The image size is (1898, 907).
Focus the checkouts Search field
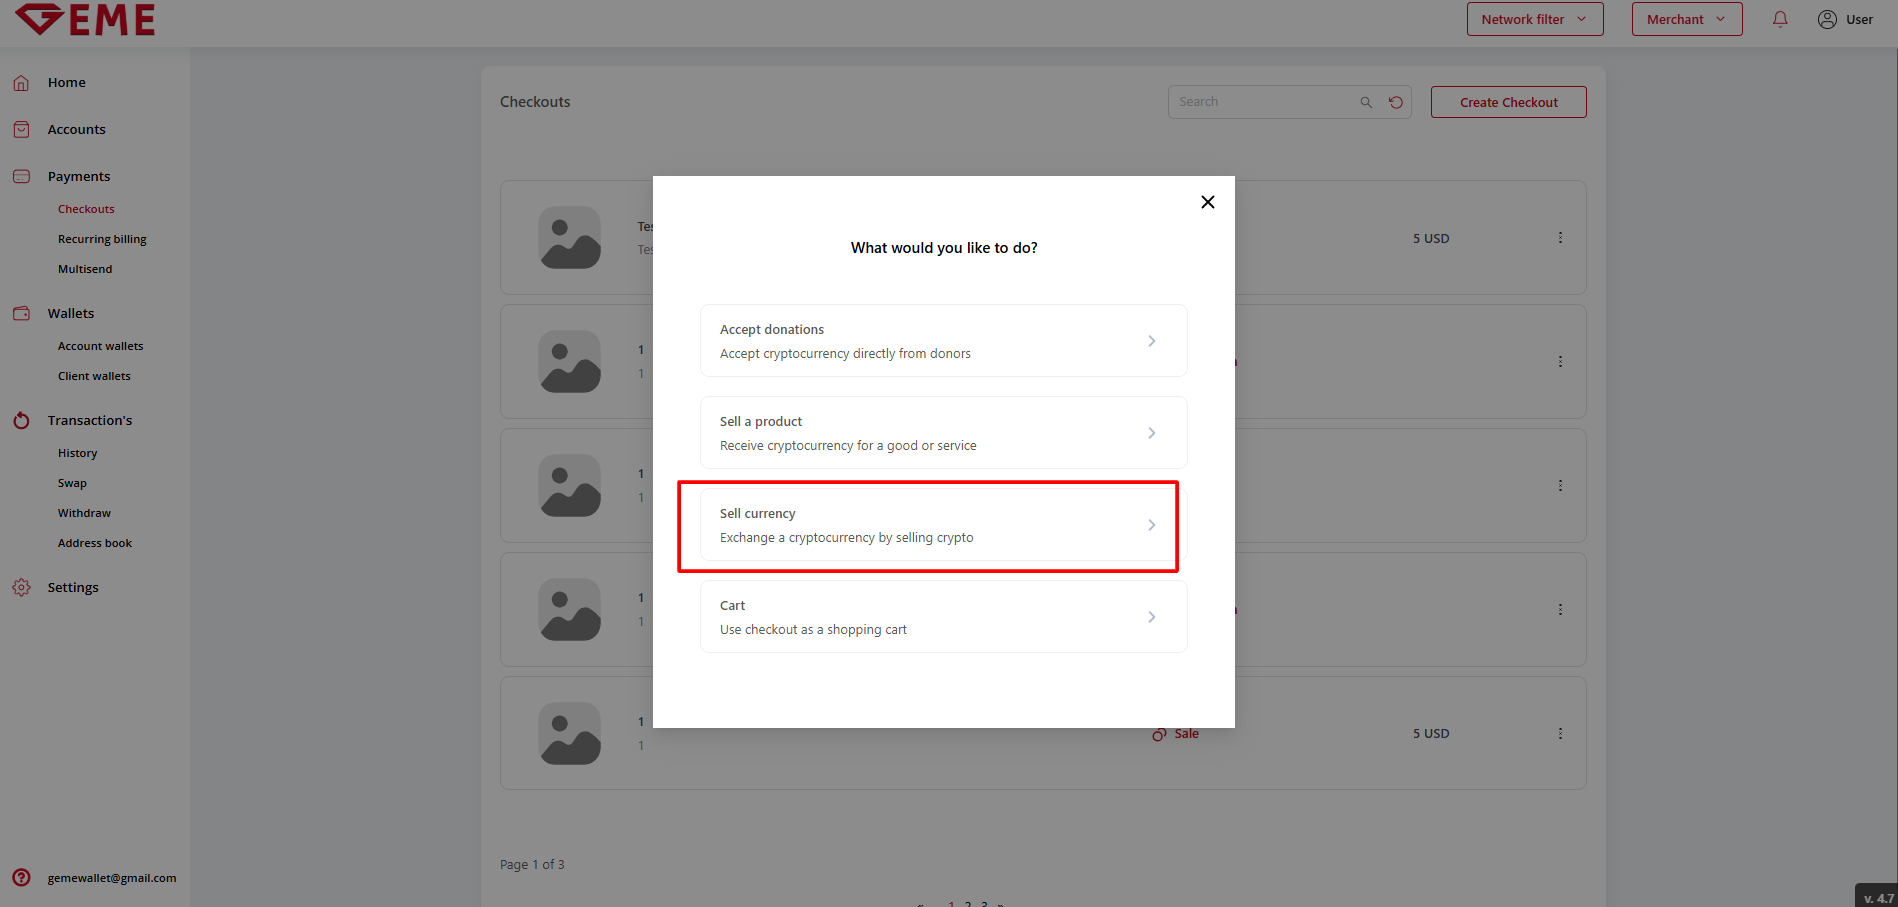1262,102
